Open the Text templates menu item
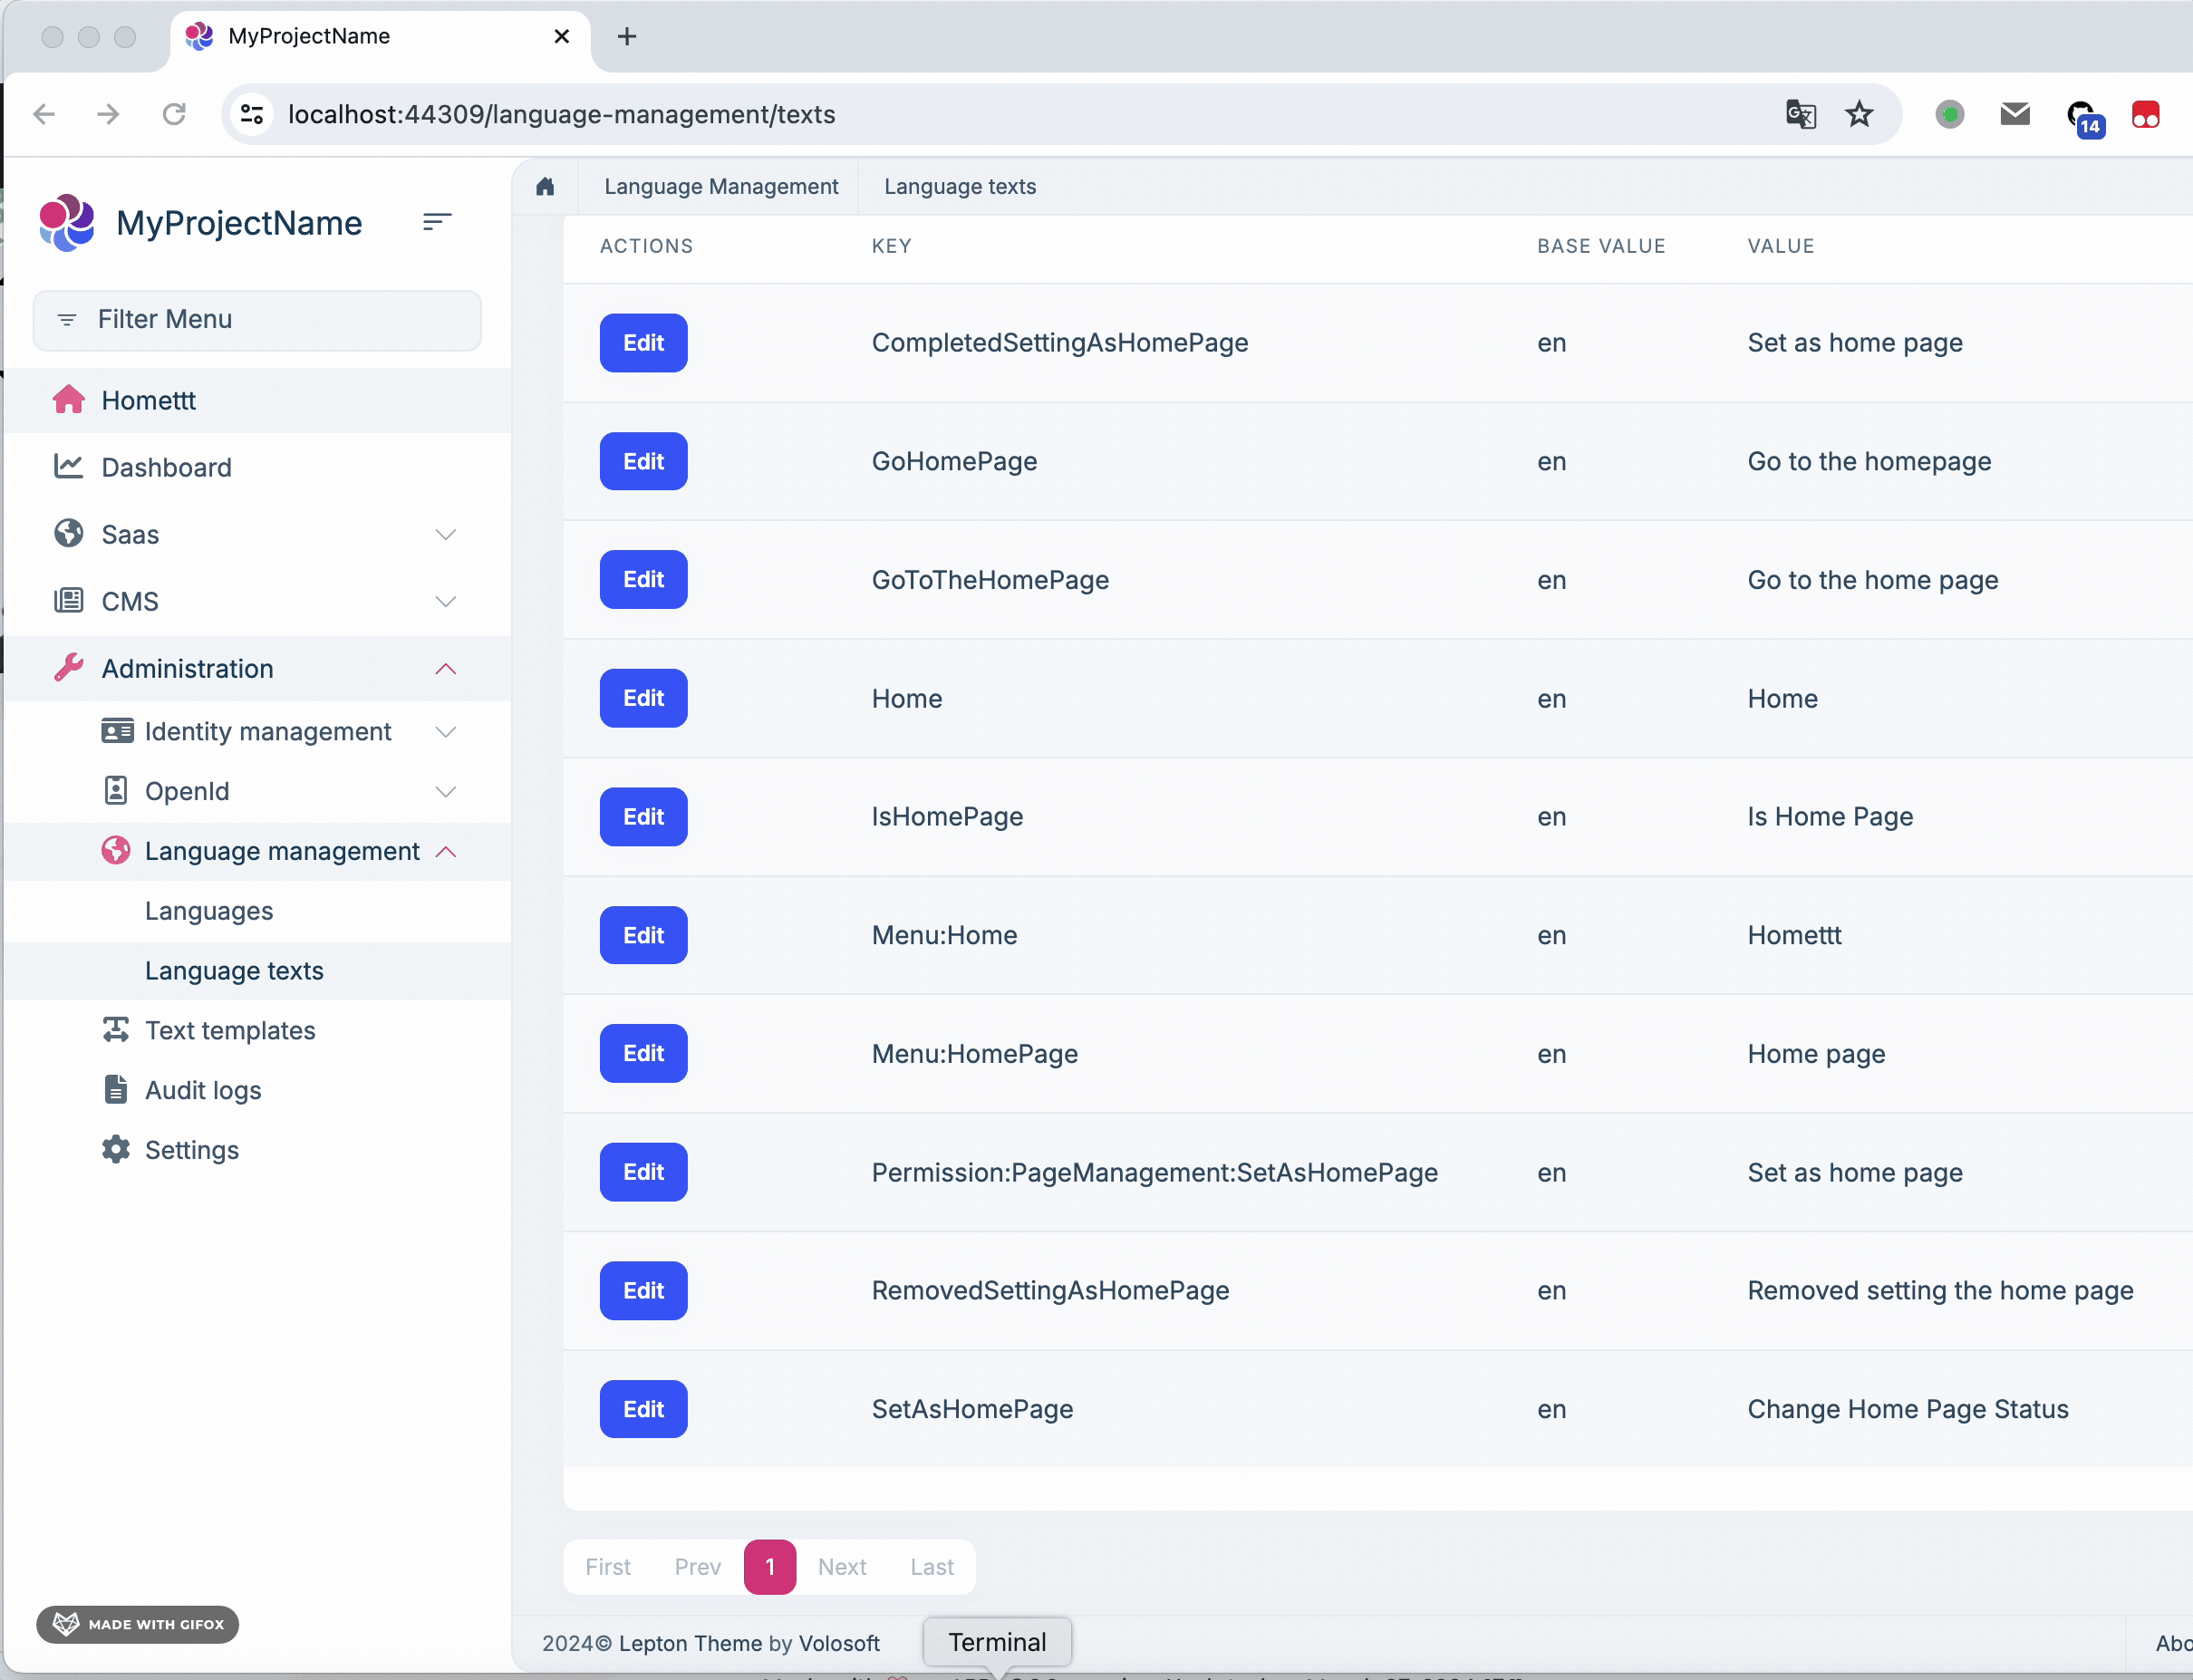2193x1680 pixels. pos(229,1030)
